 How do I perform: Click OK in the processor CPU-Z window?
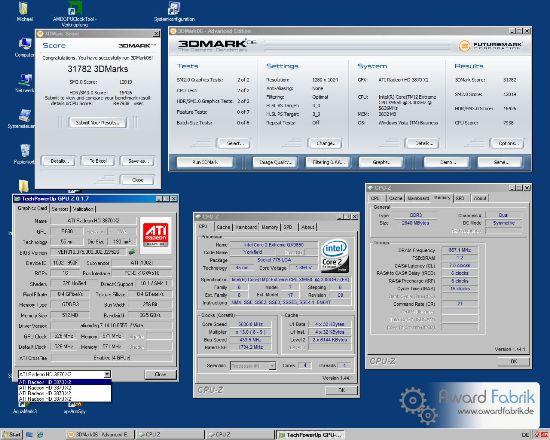point(342,390)
